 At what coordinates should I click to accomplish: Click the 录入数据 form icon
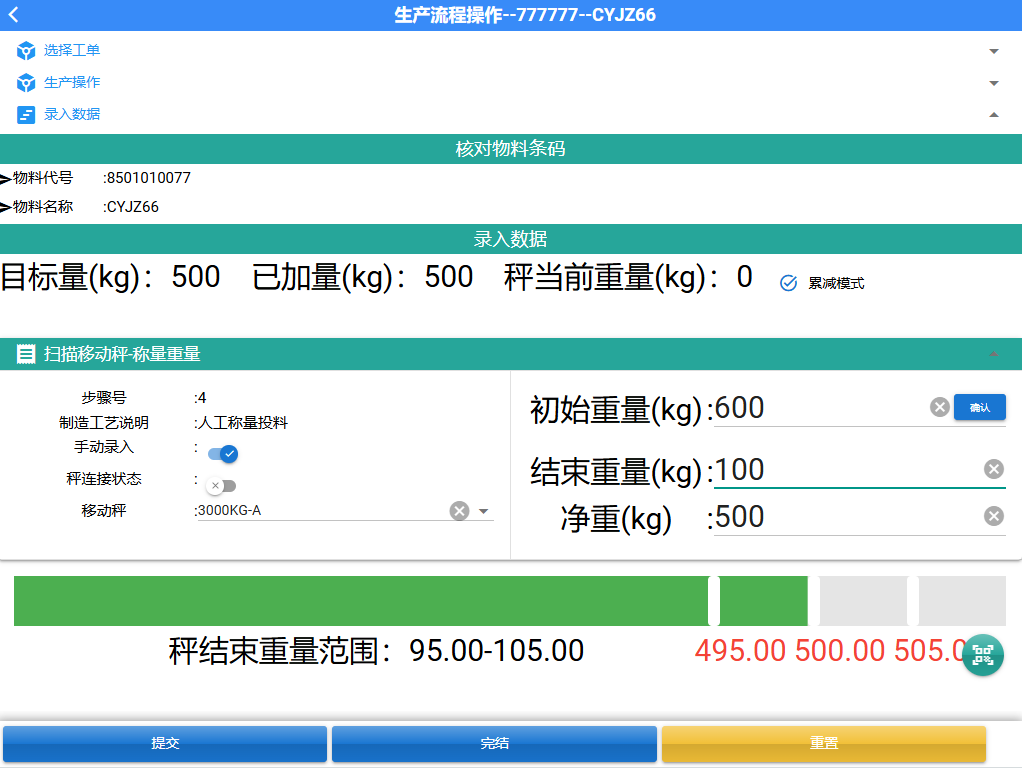click(26, 115)
